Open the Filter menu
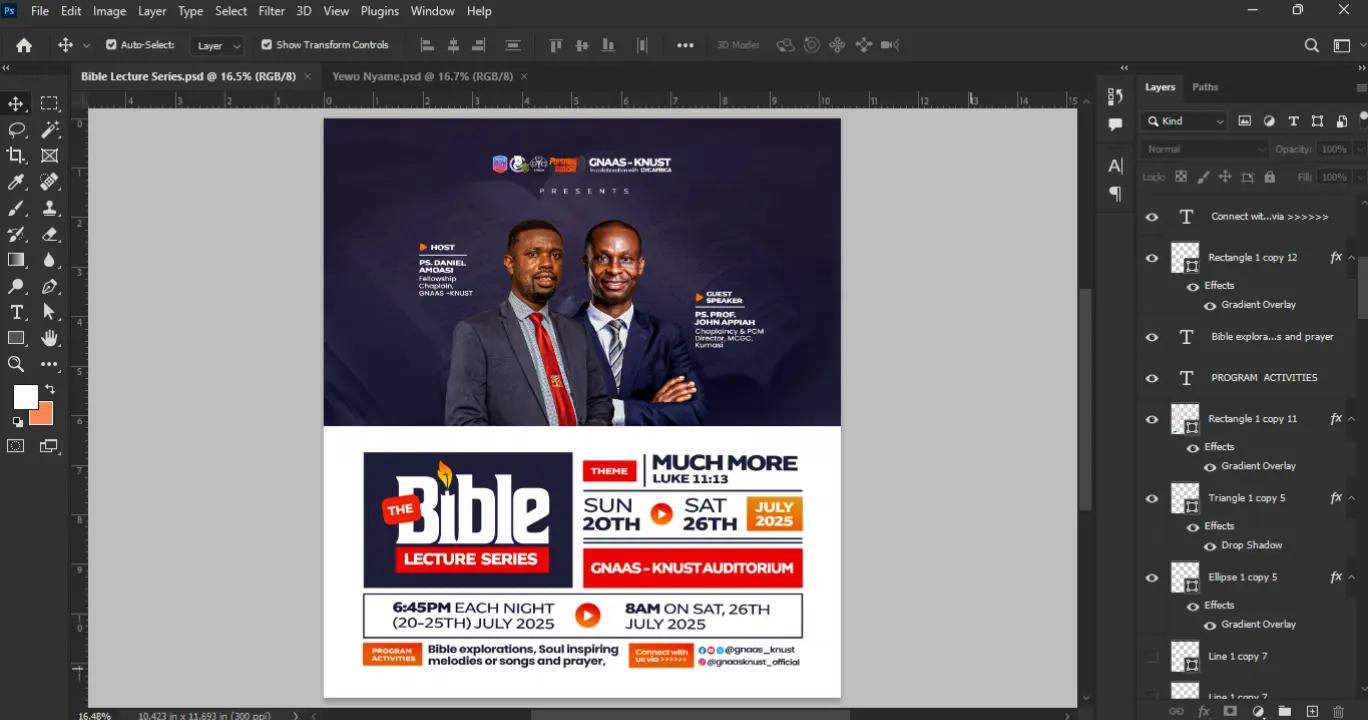 (x=271, y=11)
